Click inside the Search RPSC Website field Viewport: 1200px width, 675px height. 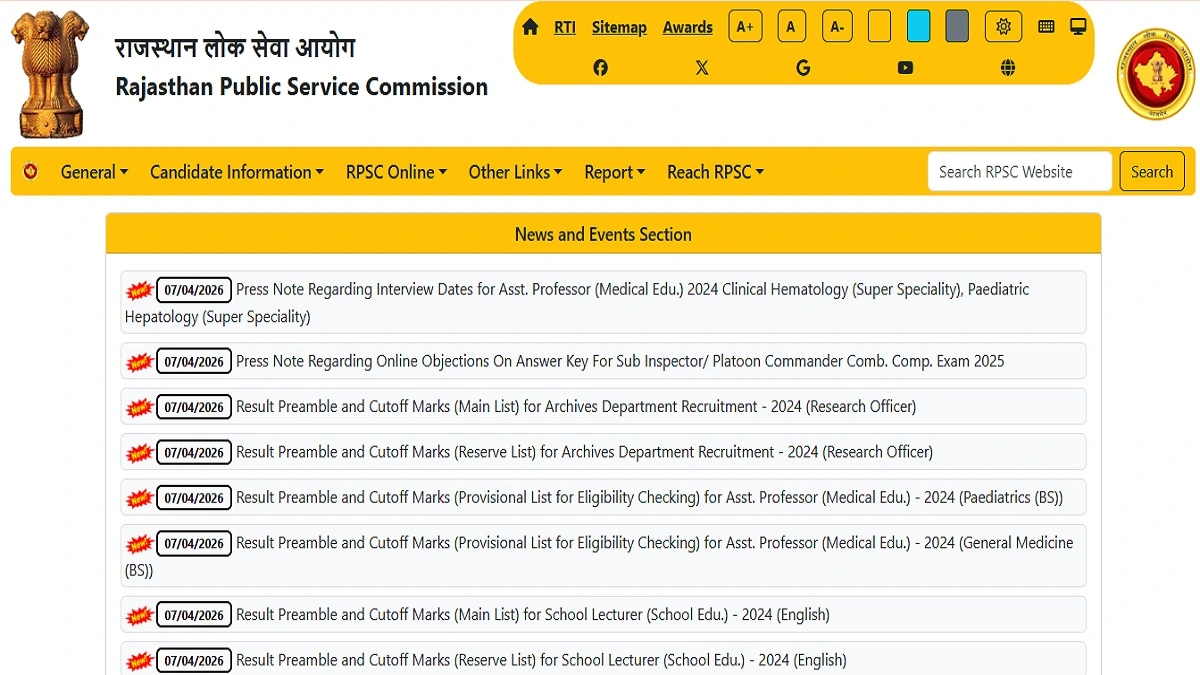1019,171
